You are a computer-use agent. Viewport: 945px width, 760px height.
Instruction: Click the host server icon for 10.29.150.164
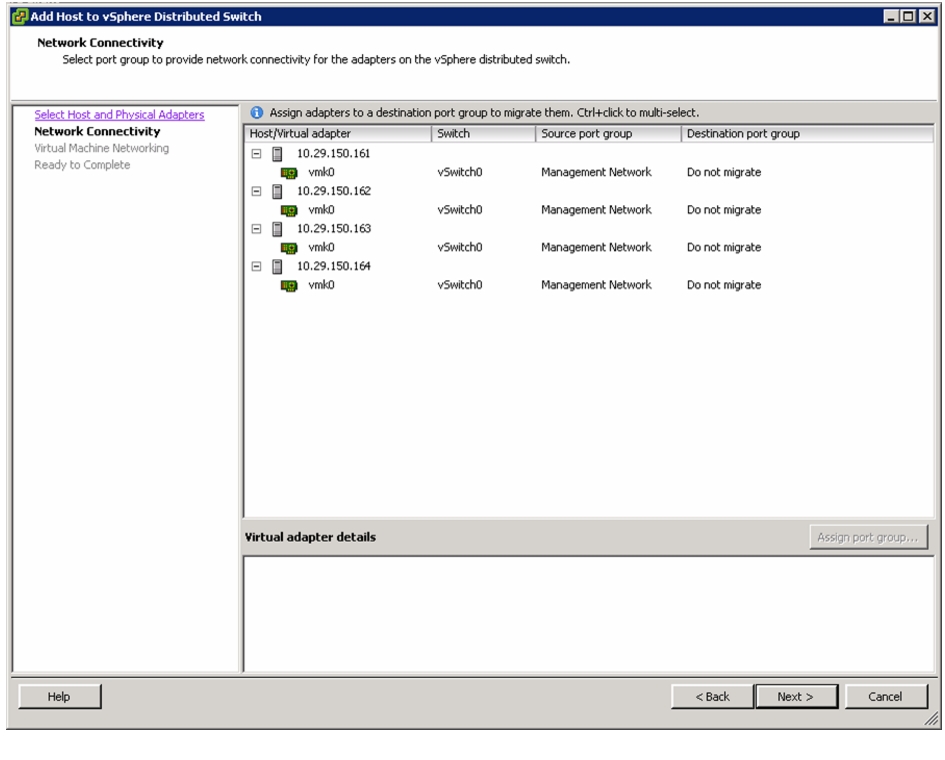tap(277, 266)
